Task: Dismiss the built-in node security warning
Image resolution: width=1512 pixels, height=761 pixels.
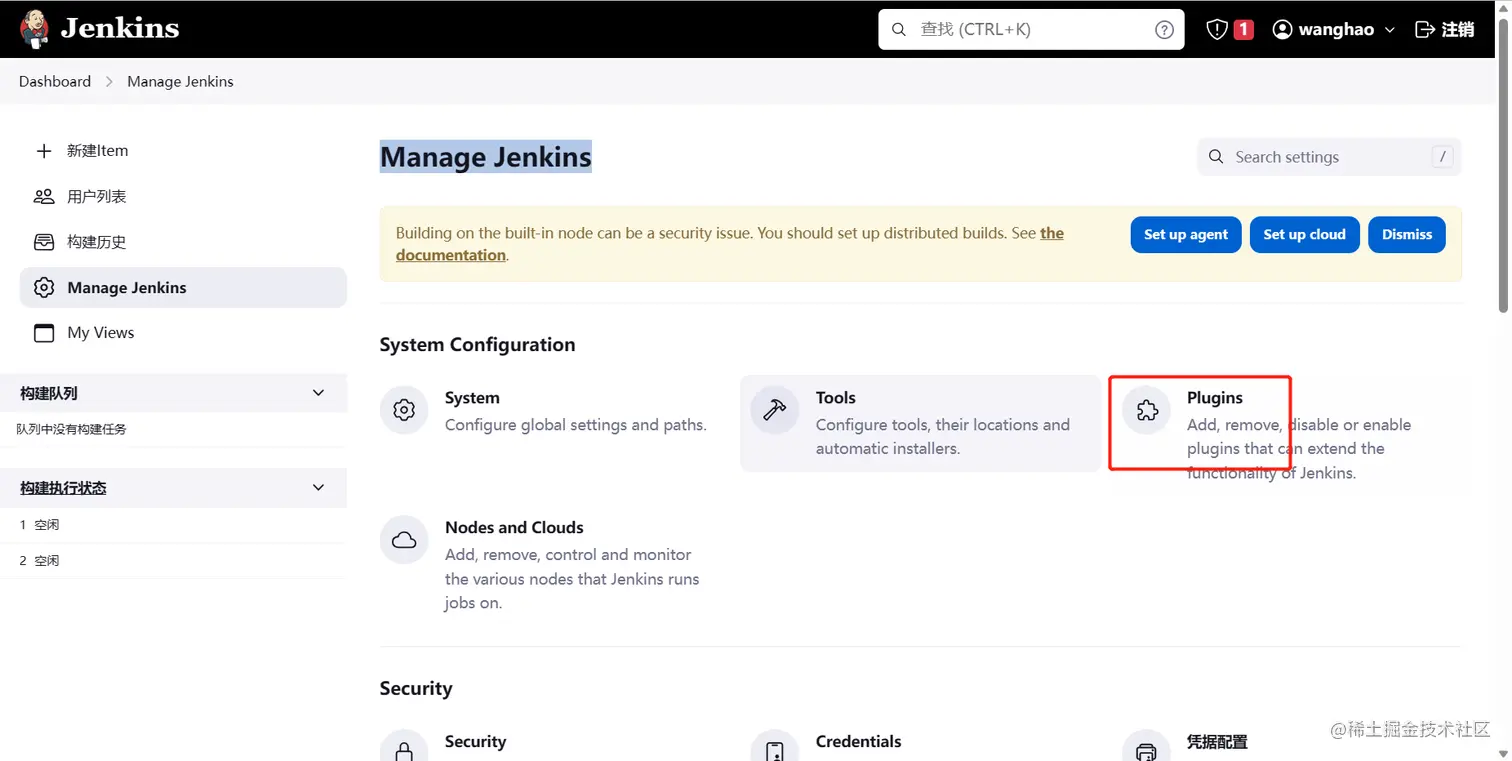Action: 1407,234
